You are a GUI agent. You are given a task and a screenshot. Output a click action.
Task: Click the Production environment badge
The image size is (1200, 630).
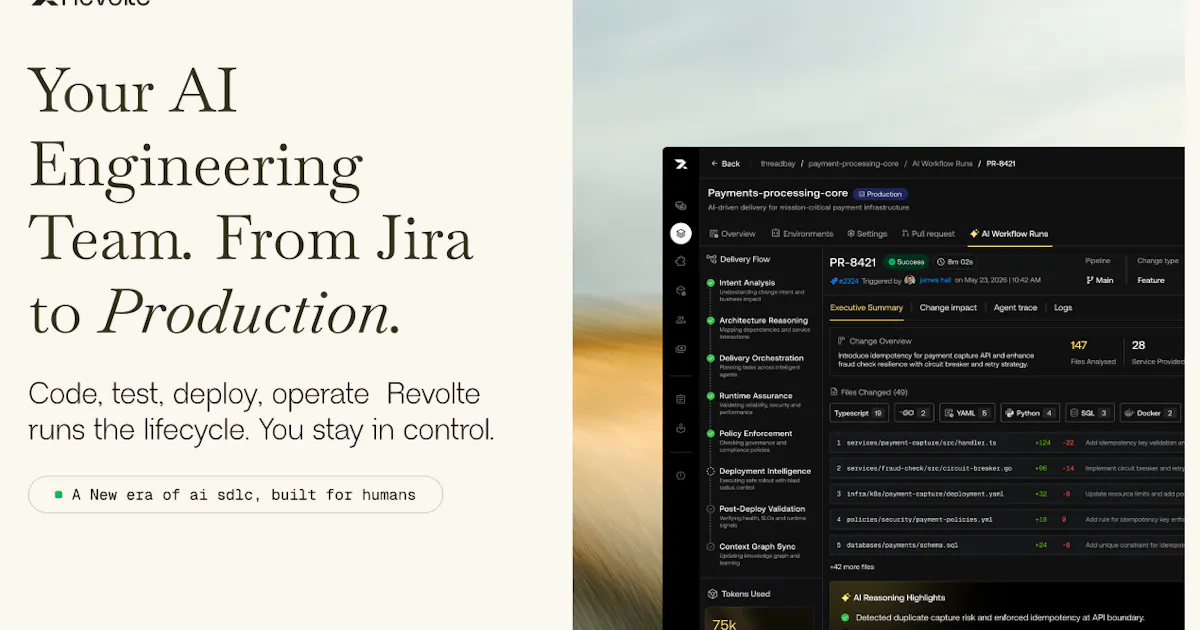coord(881,194)
